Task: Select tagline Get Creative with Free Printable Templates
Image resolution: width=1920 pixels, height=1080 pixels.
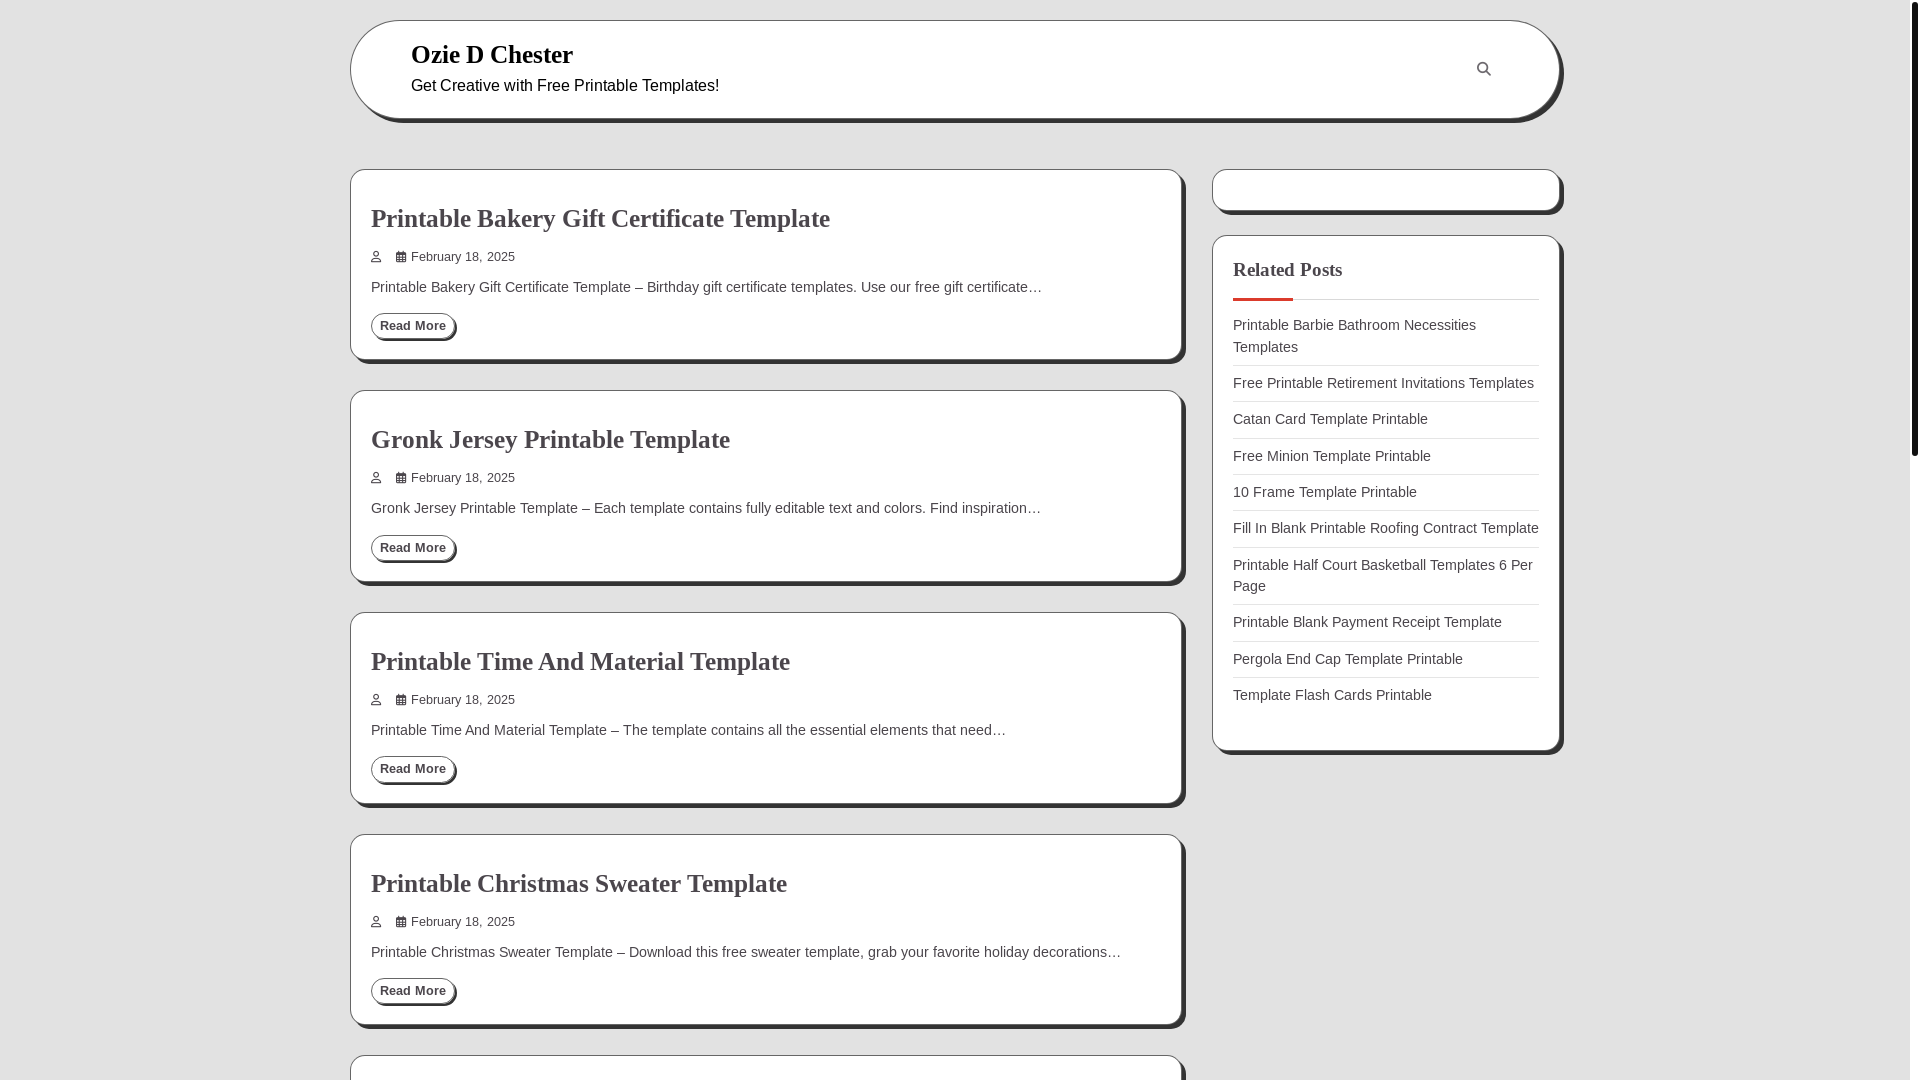Action: tap(565, 86)
